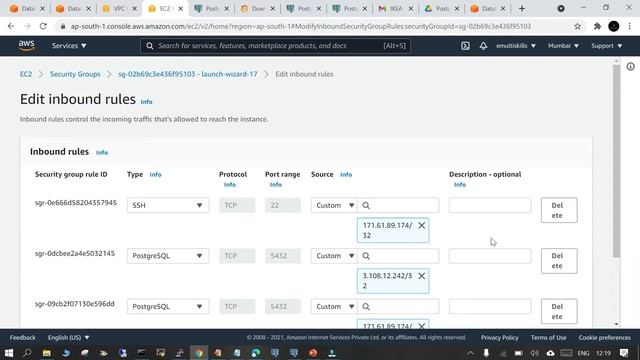The height and width of the screenshot is (360, 640).
Task: Click the search icon in AWS search bar
Action: coord(150,46)
